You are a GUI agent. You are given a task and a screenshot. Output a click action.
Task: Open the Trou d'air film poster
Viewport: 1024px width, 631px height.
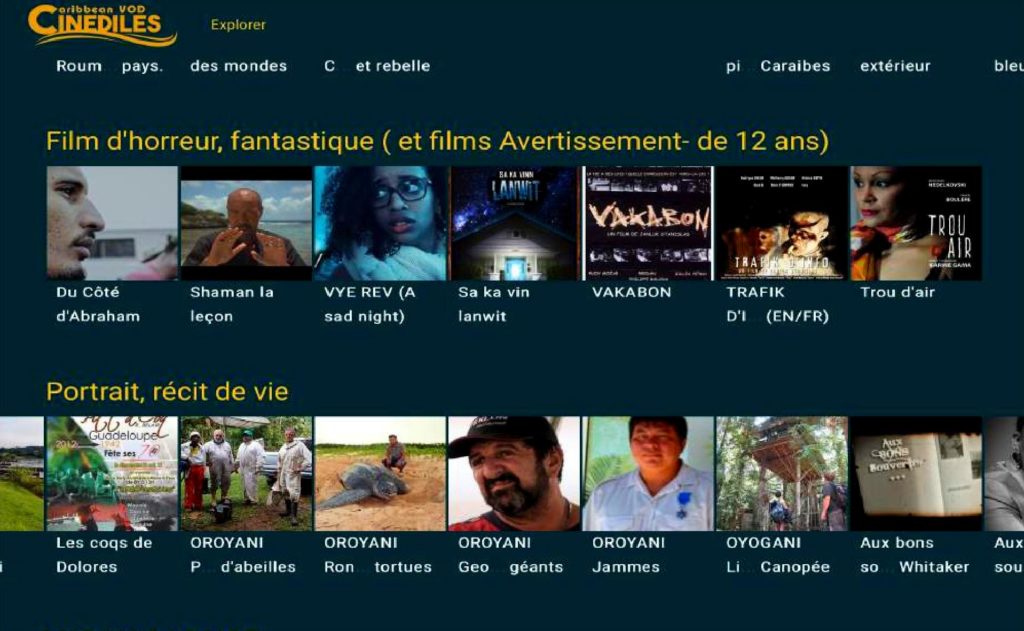[x=916, y=223]
